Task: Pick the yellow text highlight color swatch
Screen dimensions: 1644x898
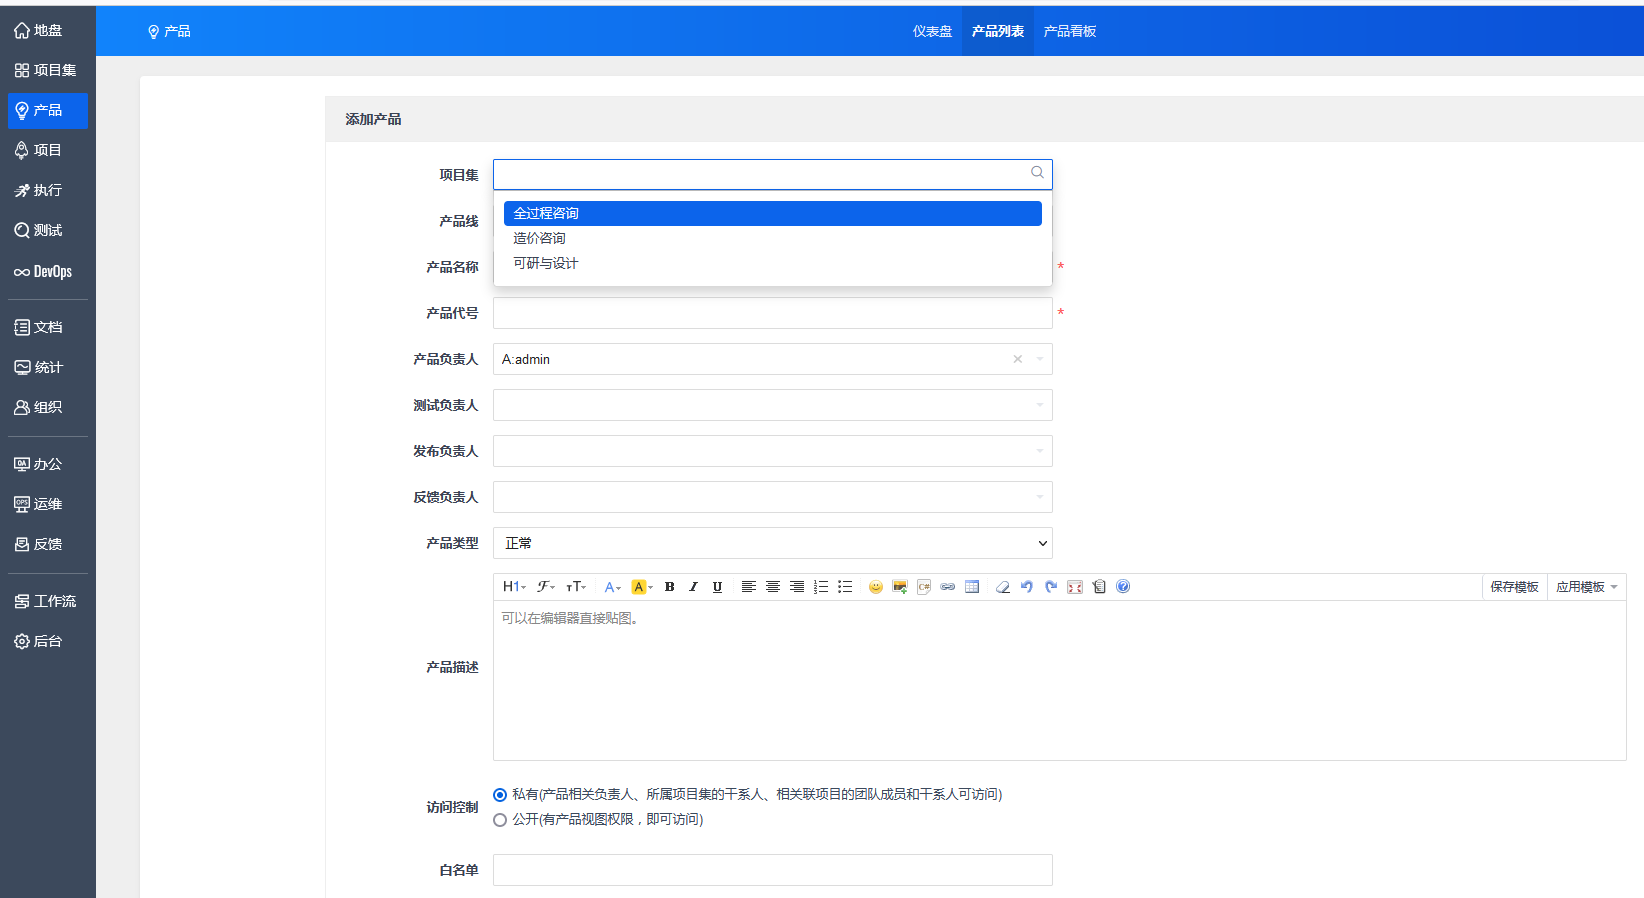Action: [639, 587]
